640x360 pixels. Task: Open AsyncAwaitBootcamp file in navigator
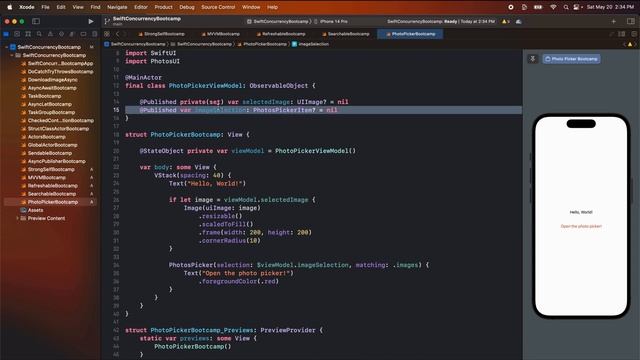tap(49, 88)
